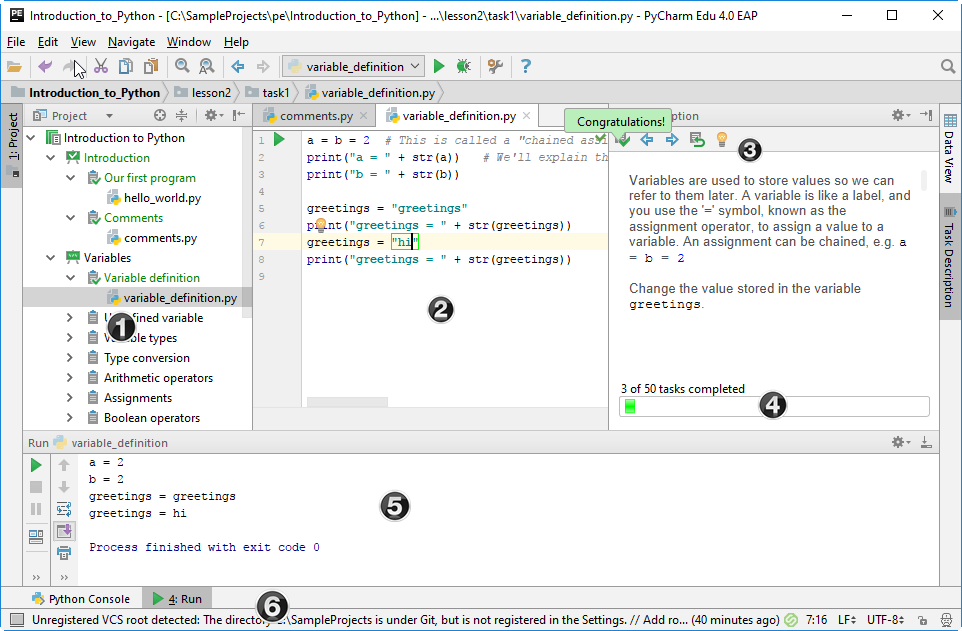
Task: Toggle Scroll to End in Run panel
Action: 64,531
